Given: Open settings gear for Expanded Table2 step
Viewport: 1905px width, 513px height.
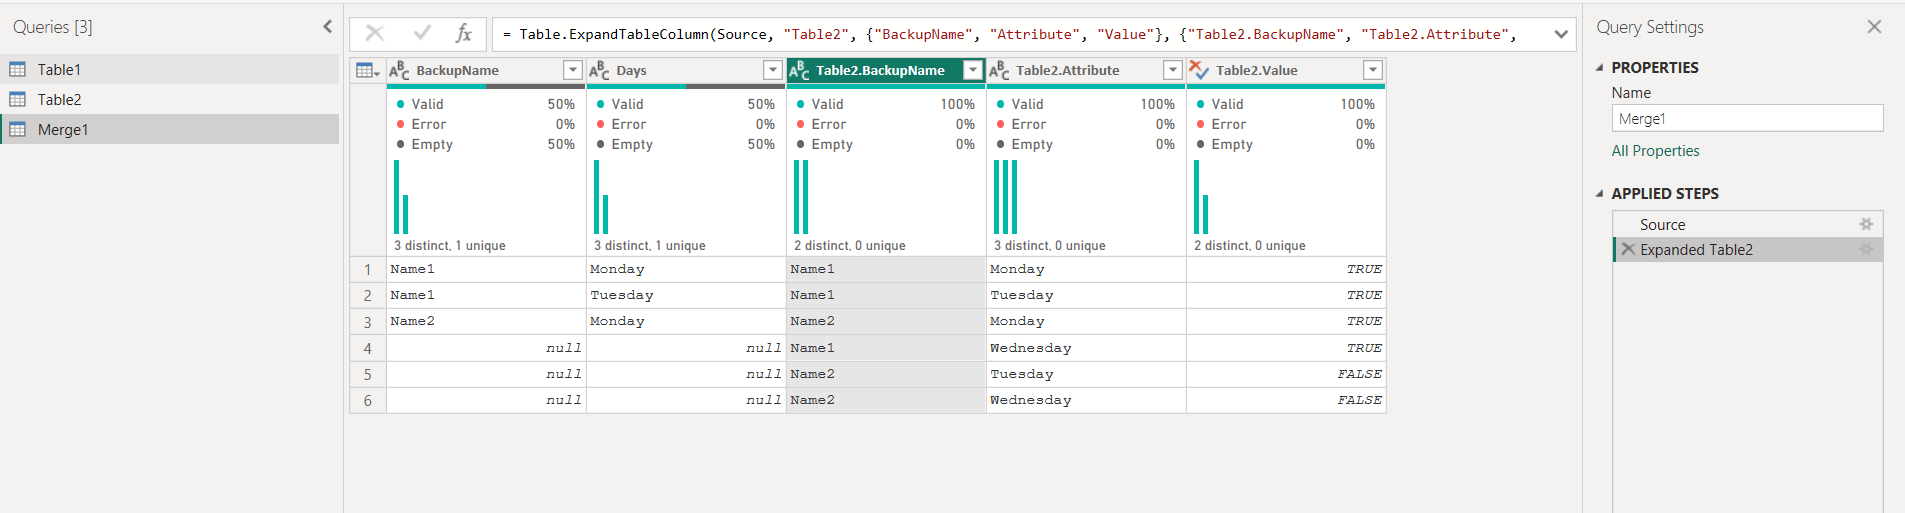Looking at the screenshot, I should coord(1866,250).
